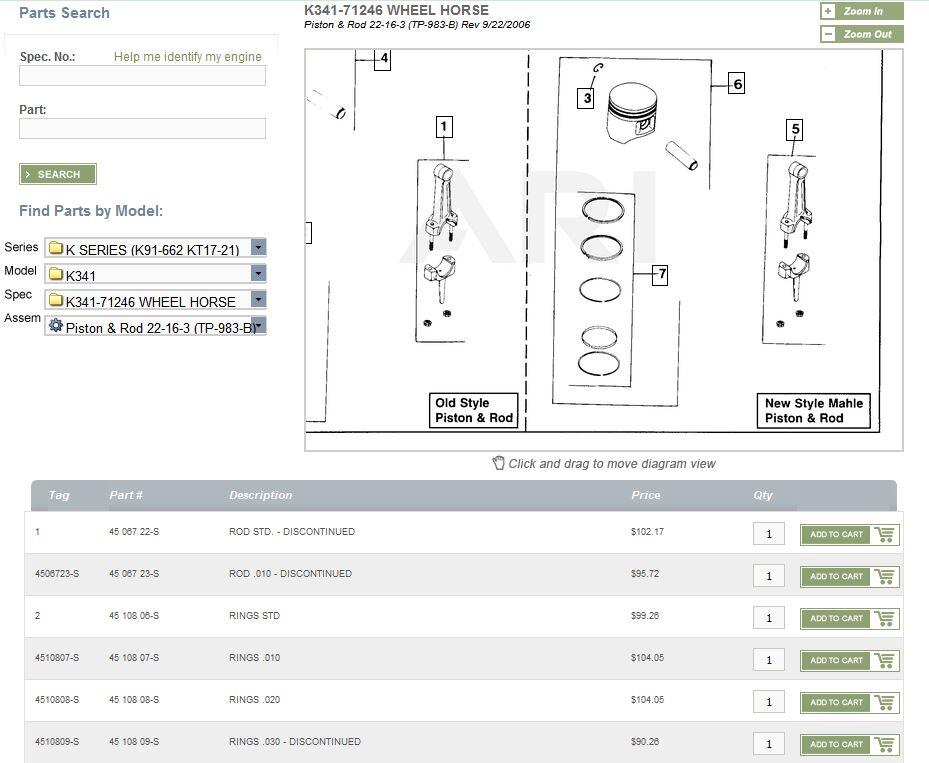Add RINGS .030 to cart

(850, 745)
